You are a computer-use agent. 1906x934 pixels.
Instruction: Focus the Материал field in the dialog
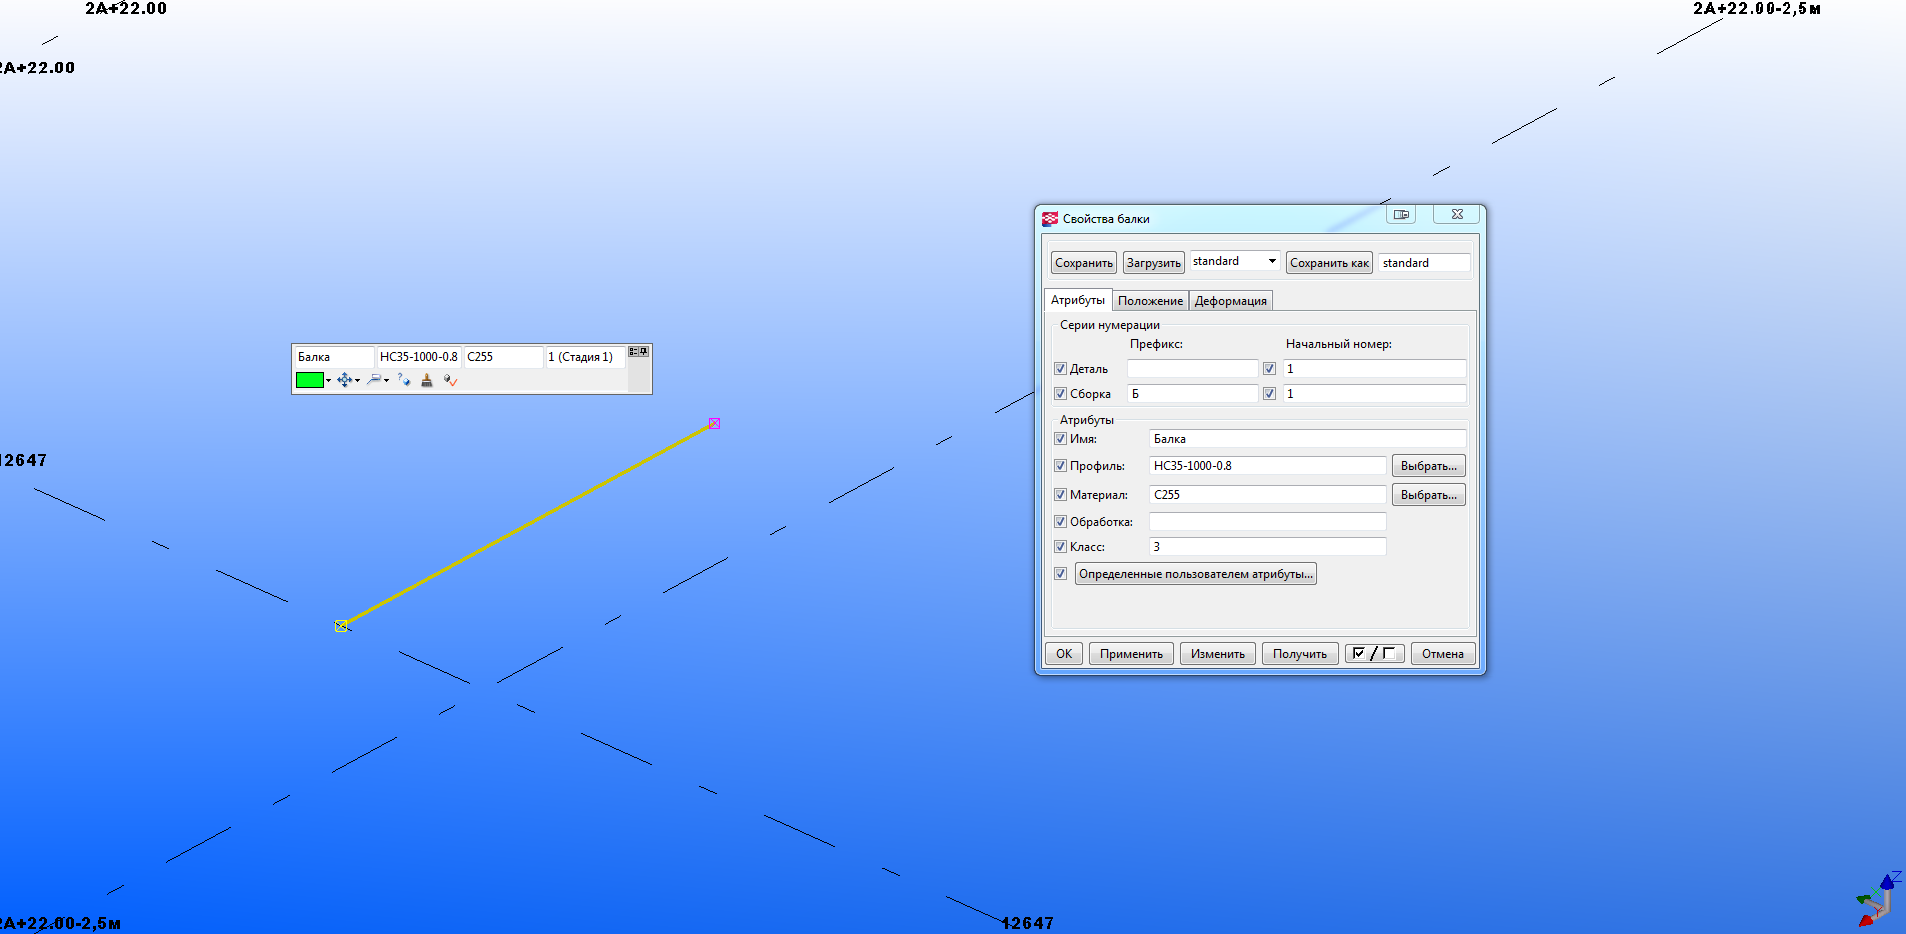(1268, 495)
